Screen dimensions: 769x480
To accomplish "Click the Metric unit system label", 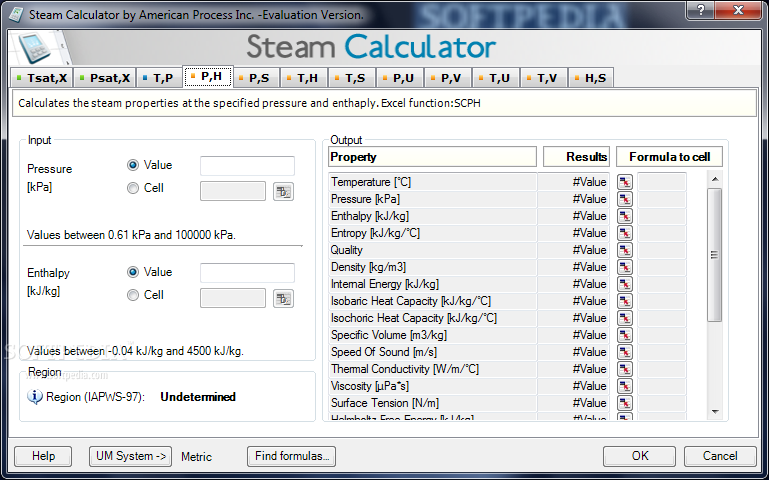I will (x=196, y=456).
